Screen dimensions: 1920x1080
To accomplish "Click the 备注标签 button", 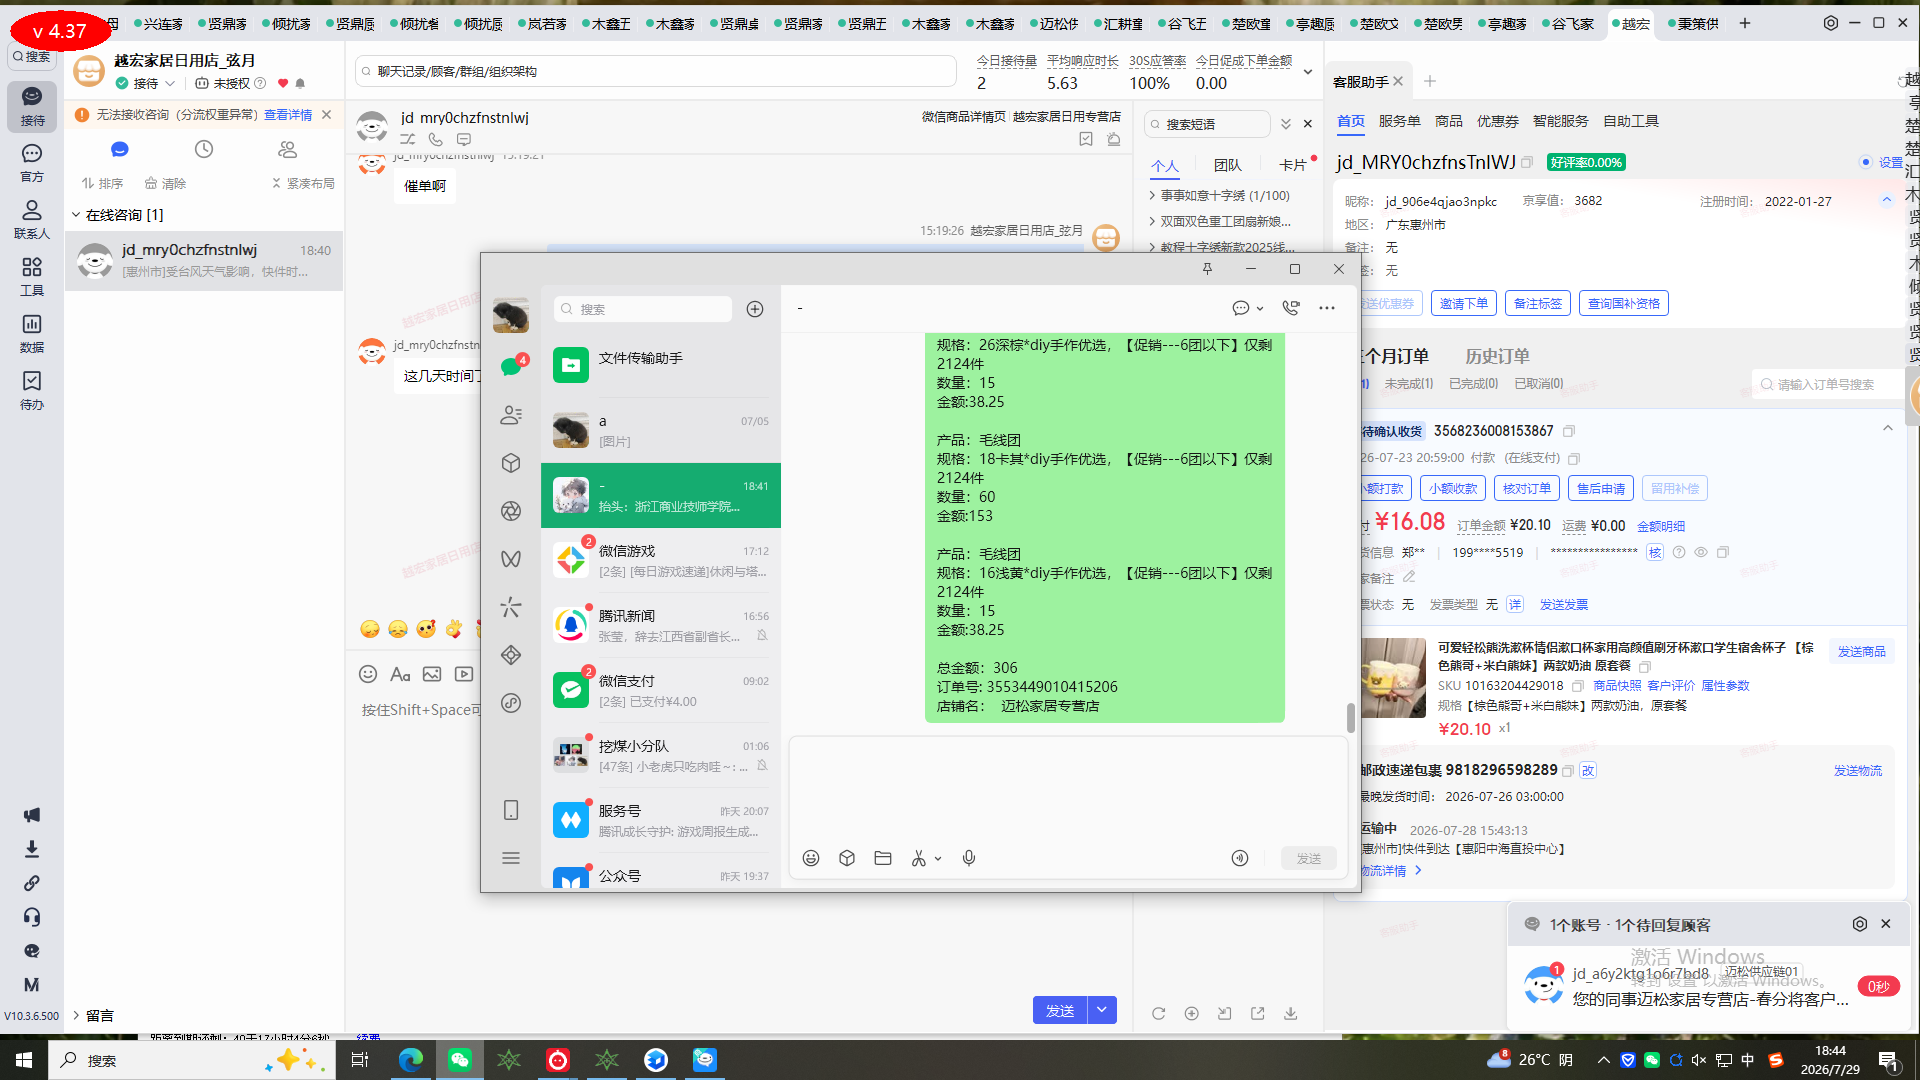I will 1537,303.
